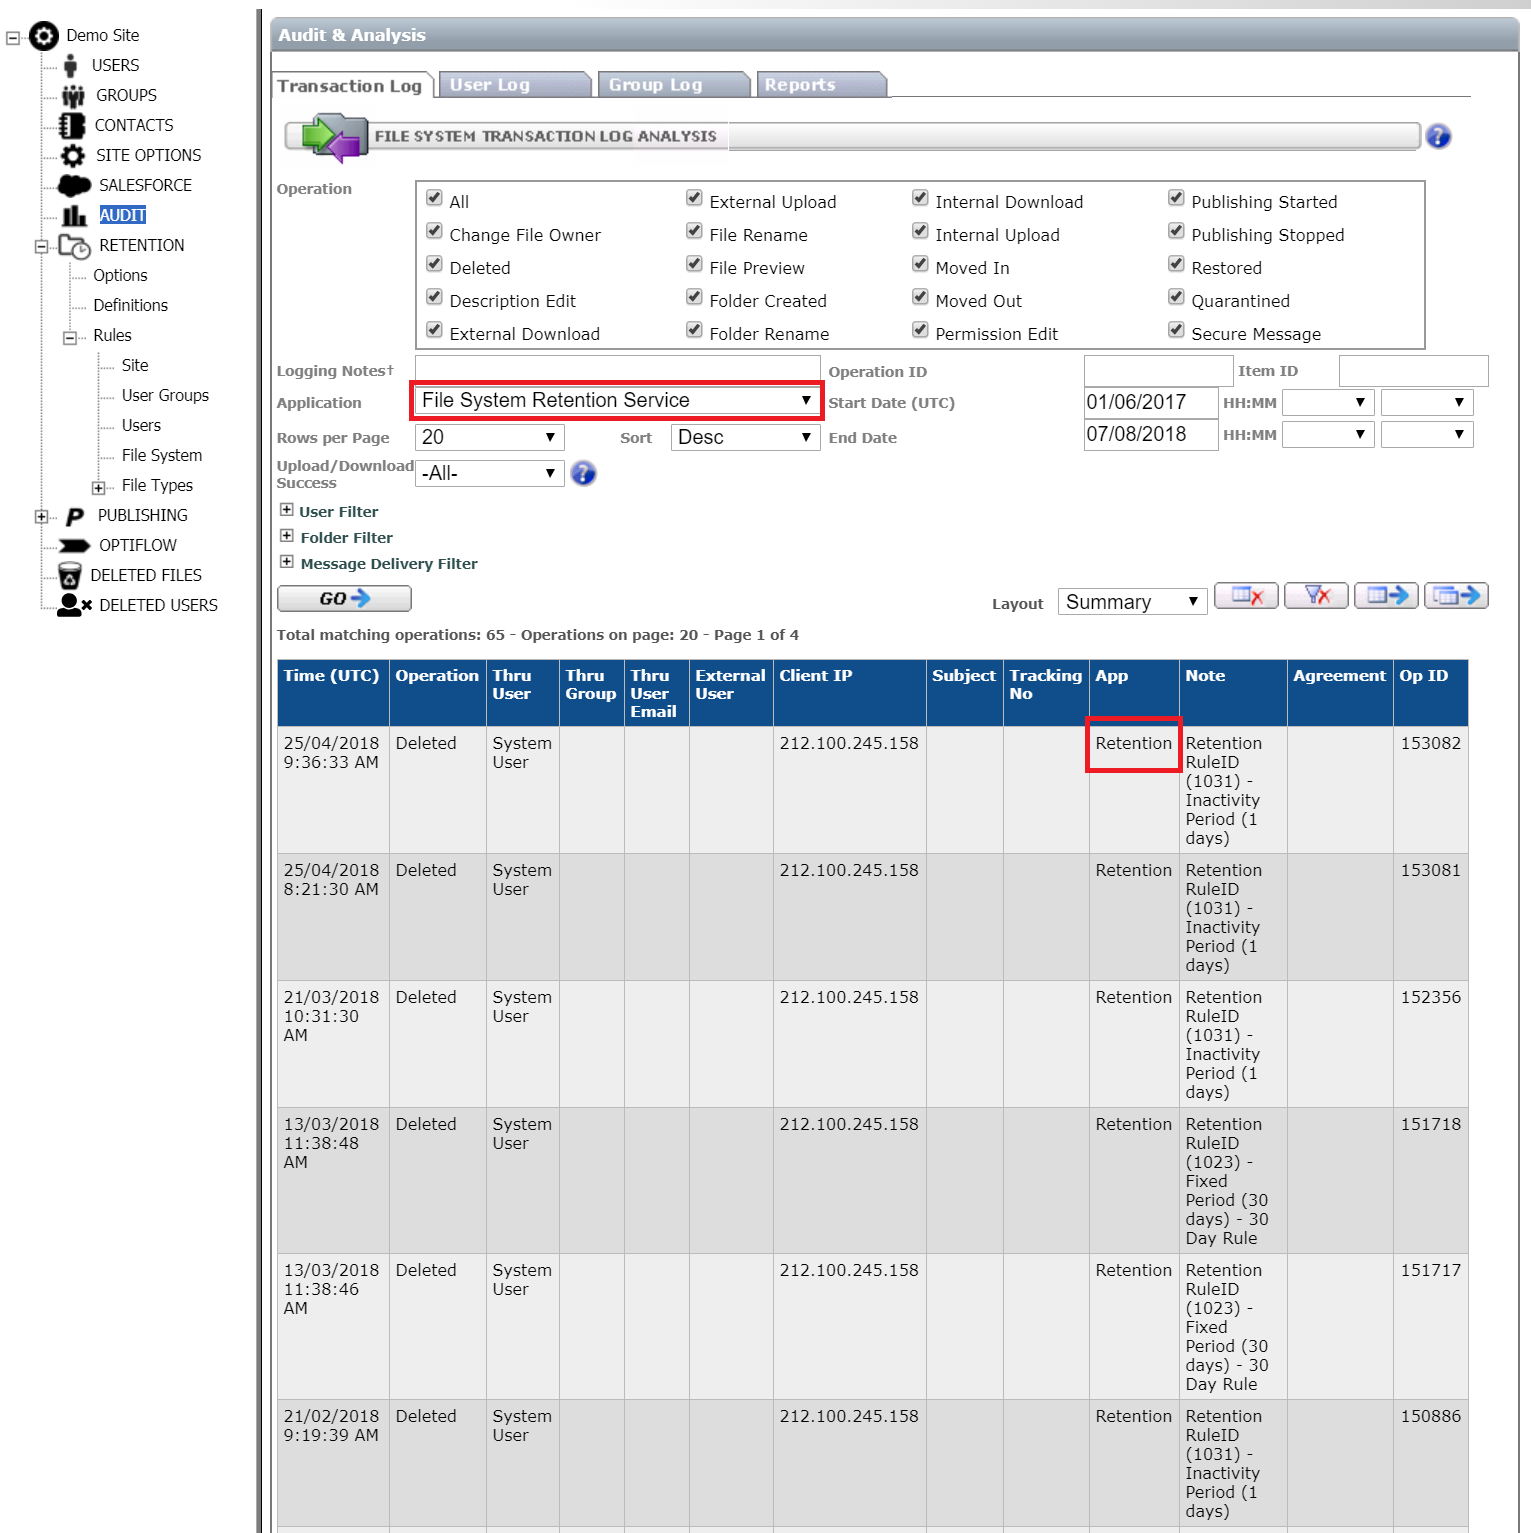1531x1533 pixels.
Task: Uncheck the External Upload operation checkbox
Action: point(694,199)
